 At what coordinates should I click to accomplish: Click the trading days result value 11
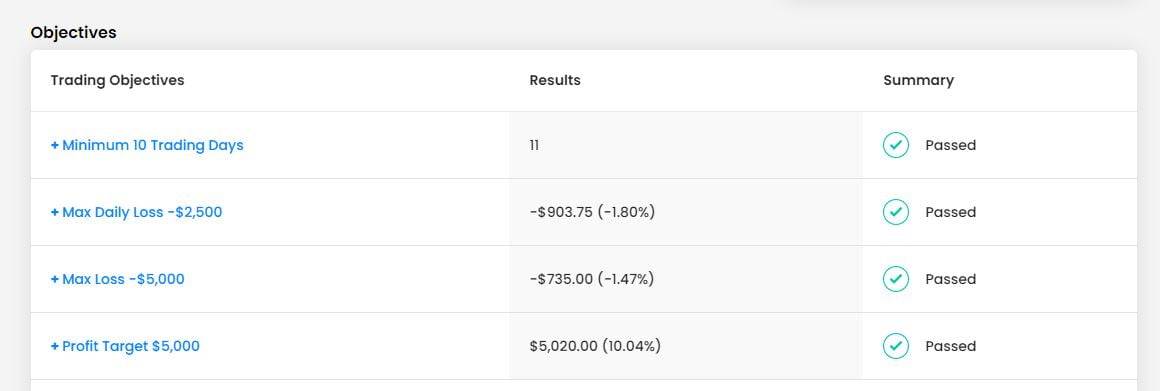(534, 146)
